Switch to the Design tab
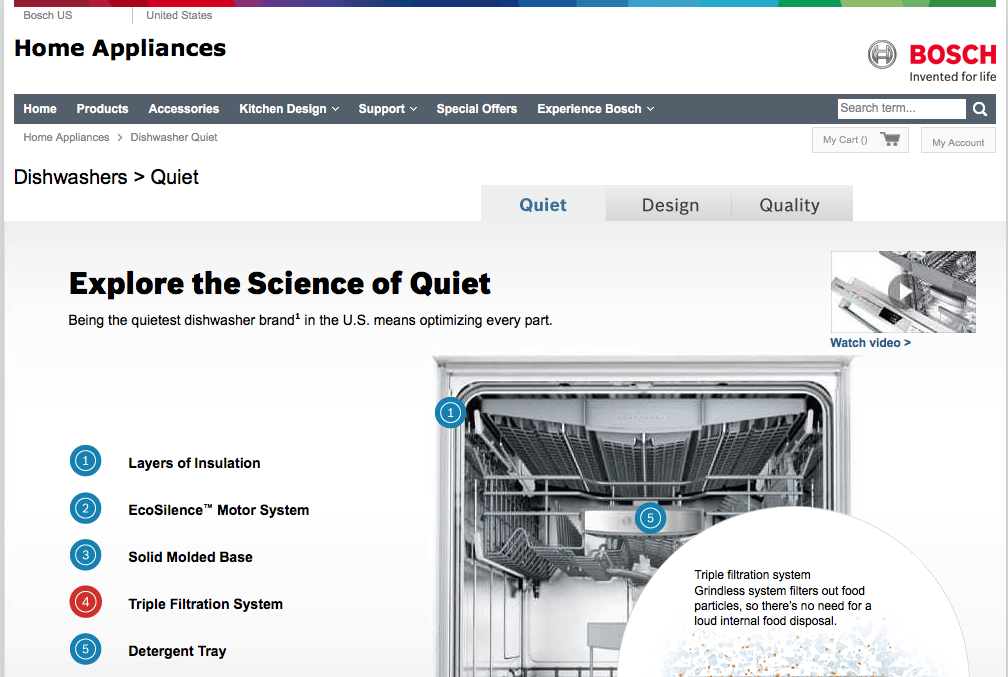This screenshot has height=677, width=1008. pos(669,204)
